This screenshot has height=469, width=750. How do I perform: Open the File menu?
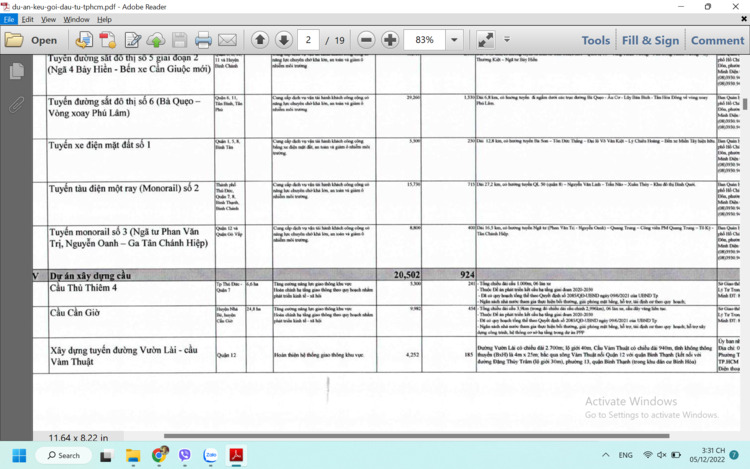tap(9, 19)
